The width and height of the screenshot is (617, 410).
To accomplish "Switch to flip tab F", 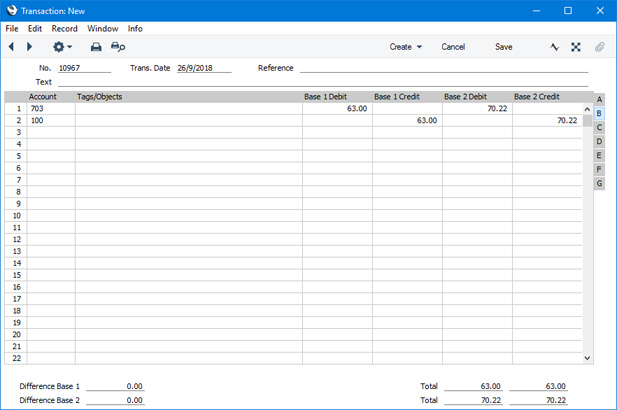I will pos(599,169).
